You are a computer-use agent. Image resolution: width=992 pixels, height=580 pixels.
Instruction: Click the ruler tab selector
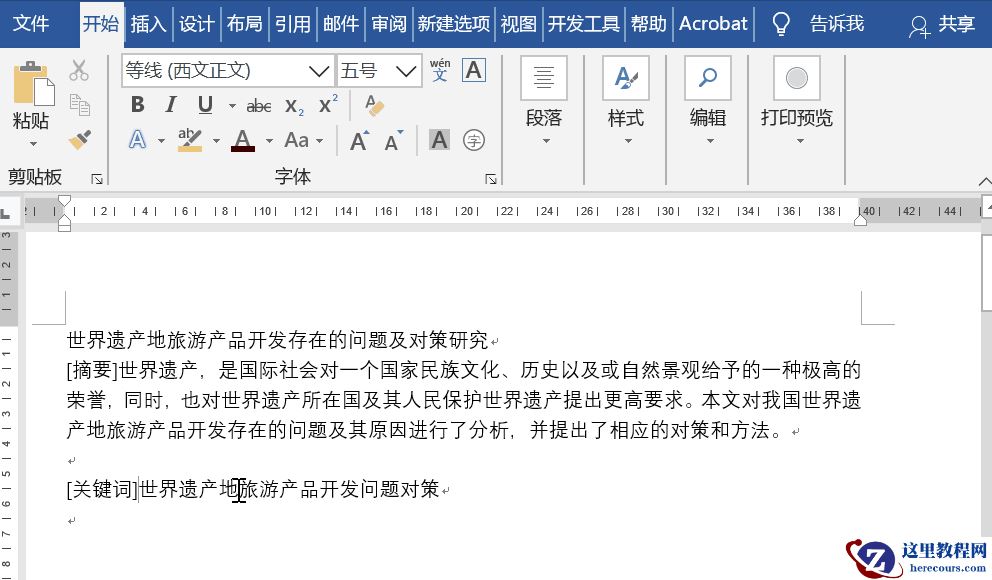6,213
